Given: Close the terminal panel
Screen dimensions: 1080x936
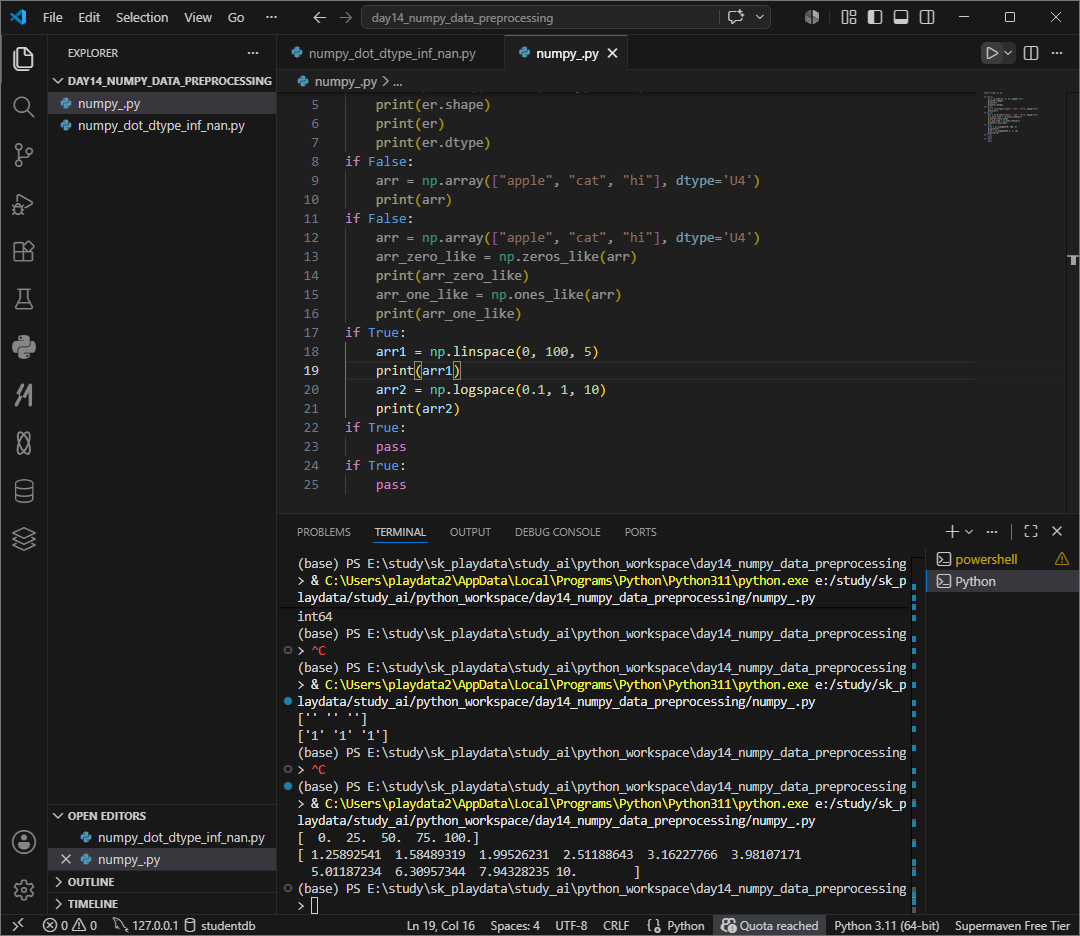Looking at the screenshot, I should [1057, 531].
